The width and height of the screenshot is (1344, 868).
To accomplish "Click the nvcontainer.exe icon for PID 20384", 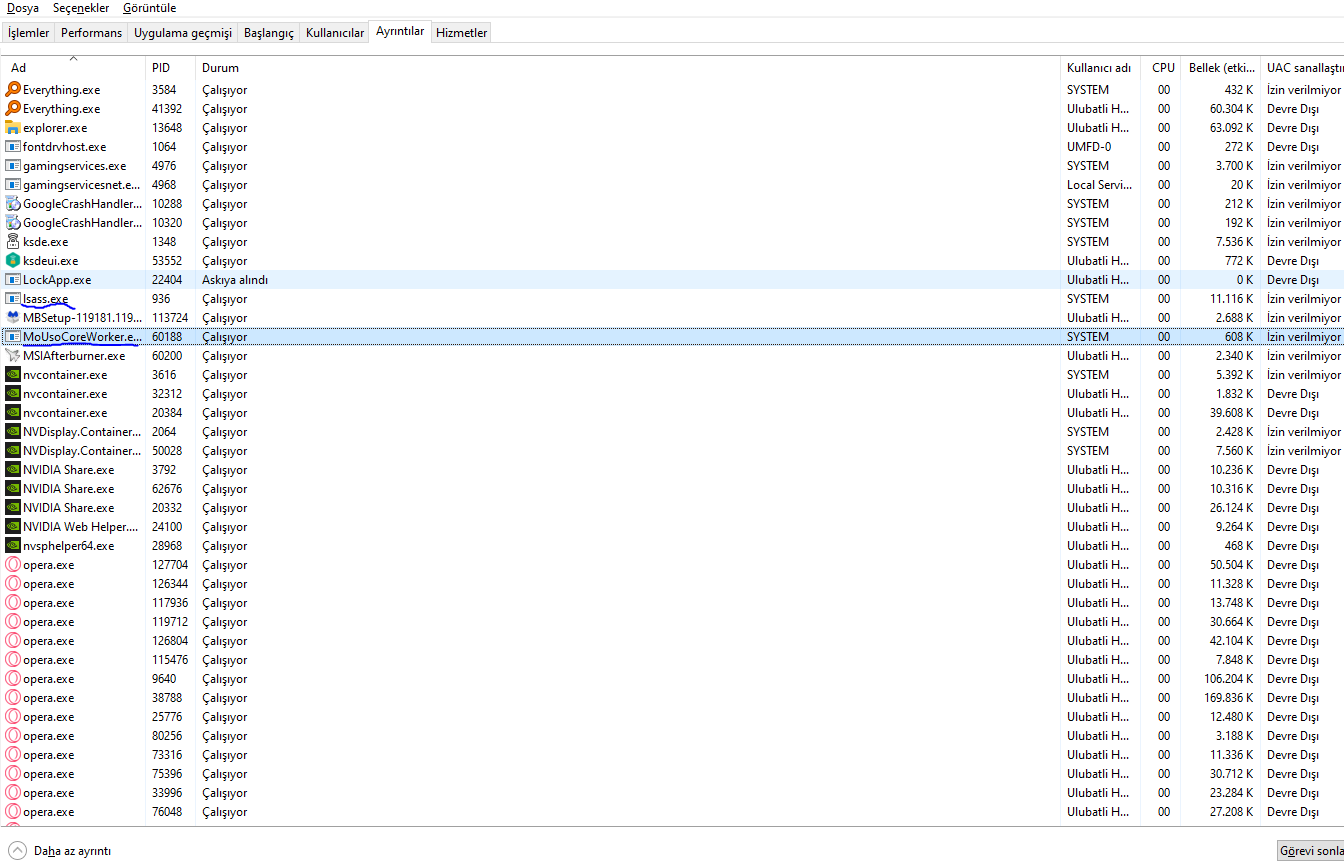I will point(13,412).
